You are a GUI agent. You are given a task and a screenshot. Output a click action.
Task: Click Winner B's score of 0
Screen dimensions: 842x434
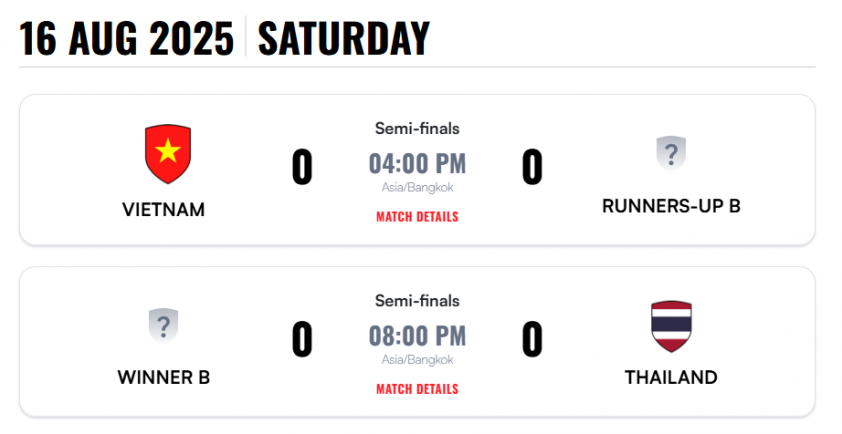(302, 339)
